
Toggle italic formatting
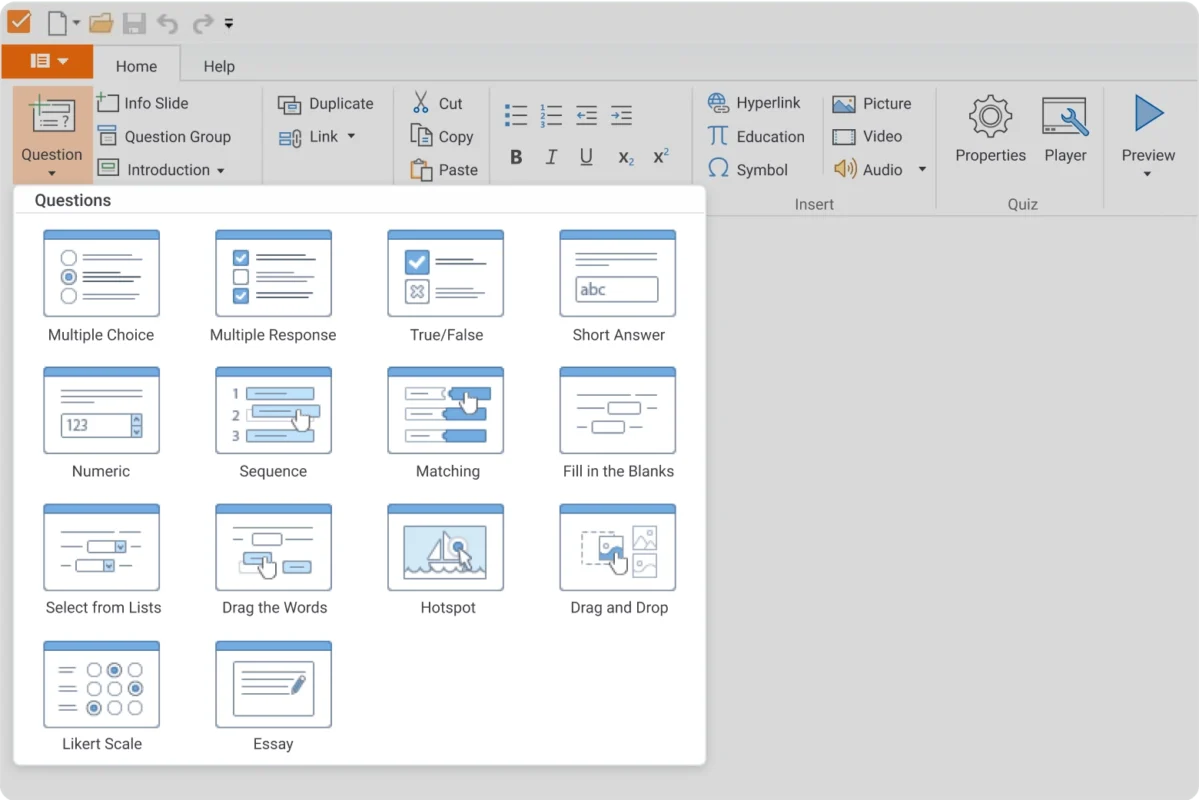pyautogui.click(x=551, y=157)
